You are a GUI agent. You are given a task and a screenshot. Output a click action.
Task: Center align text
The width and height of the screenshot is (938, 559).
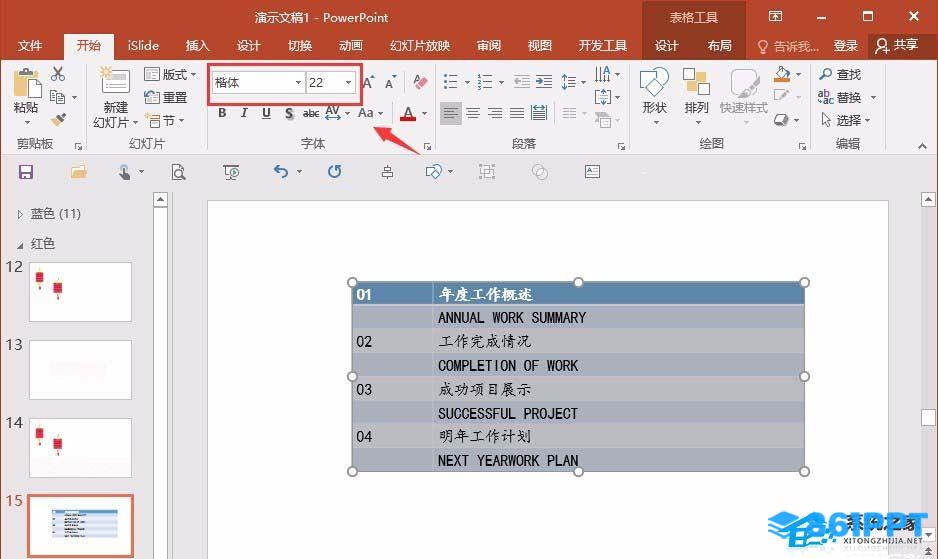coord(473,113)
